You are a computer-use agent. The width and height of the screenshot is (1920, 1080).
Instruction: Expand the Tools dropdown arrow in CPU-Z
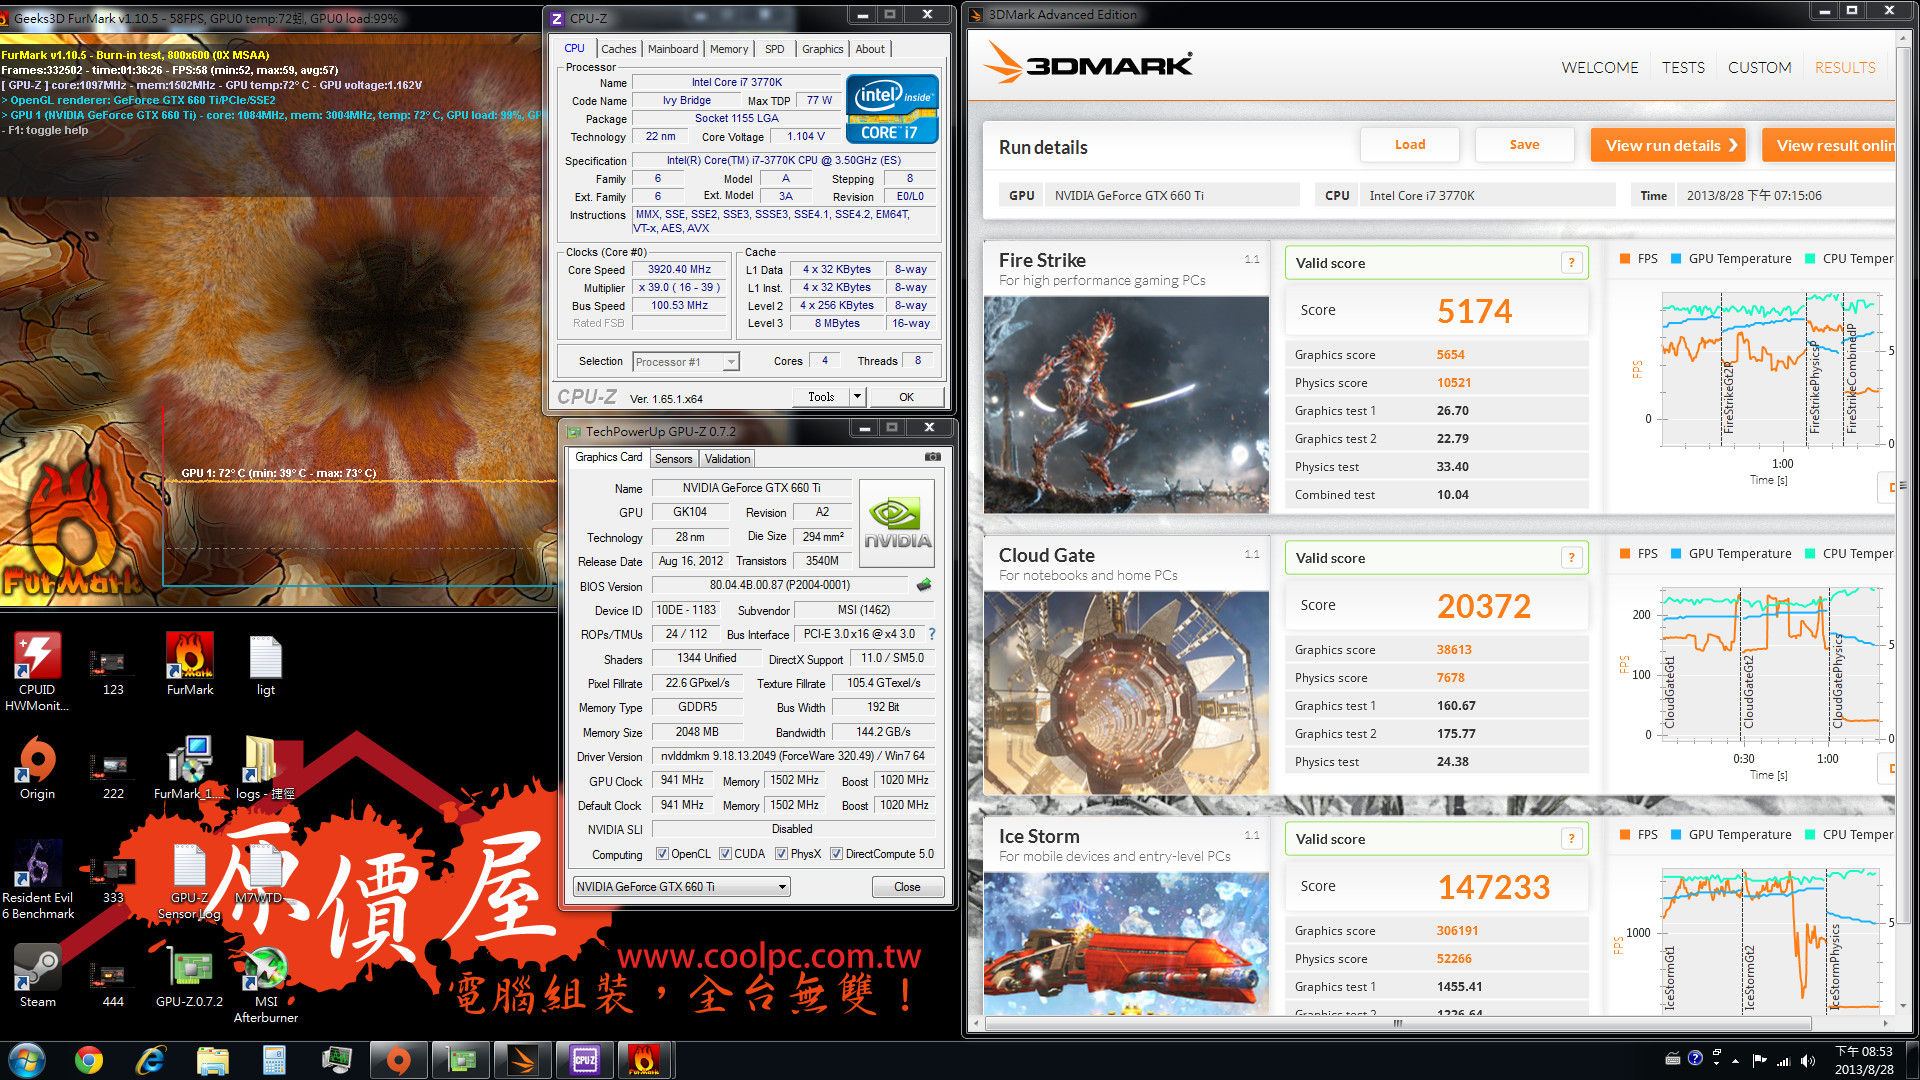pyautogui.click(x=857, y=397)
